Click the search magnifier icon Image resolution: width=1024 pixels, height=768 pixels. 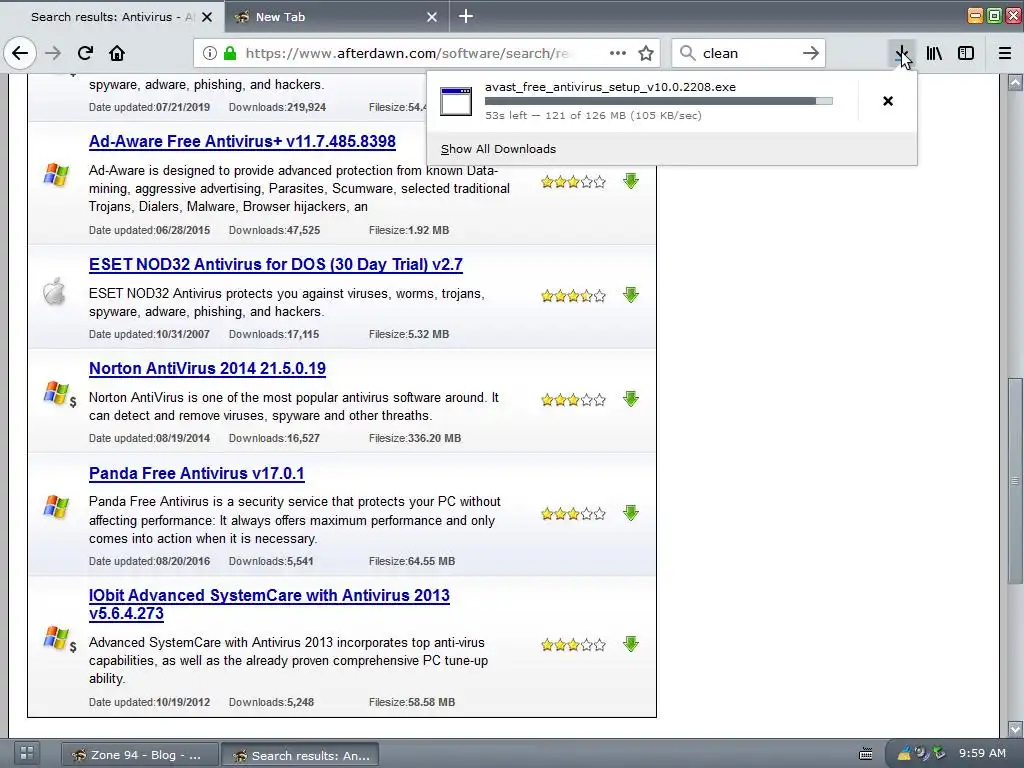point(688,53)
